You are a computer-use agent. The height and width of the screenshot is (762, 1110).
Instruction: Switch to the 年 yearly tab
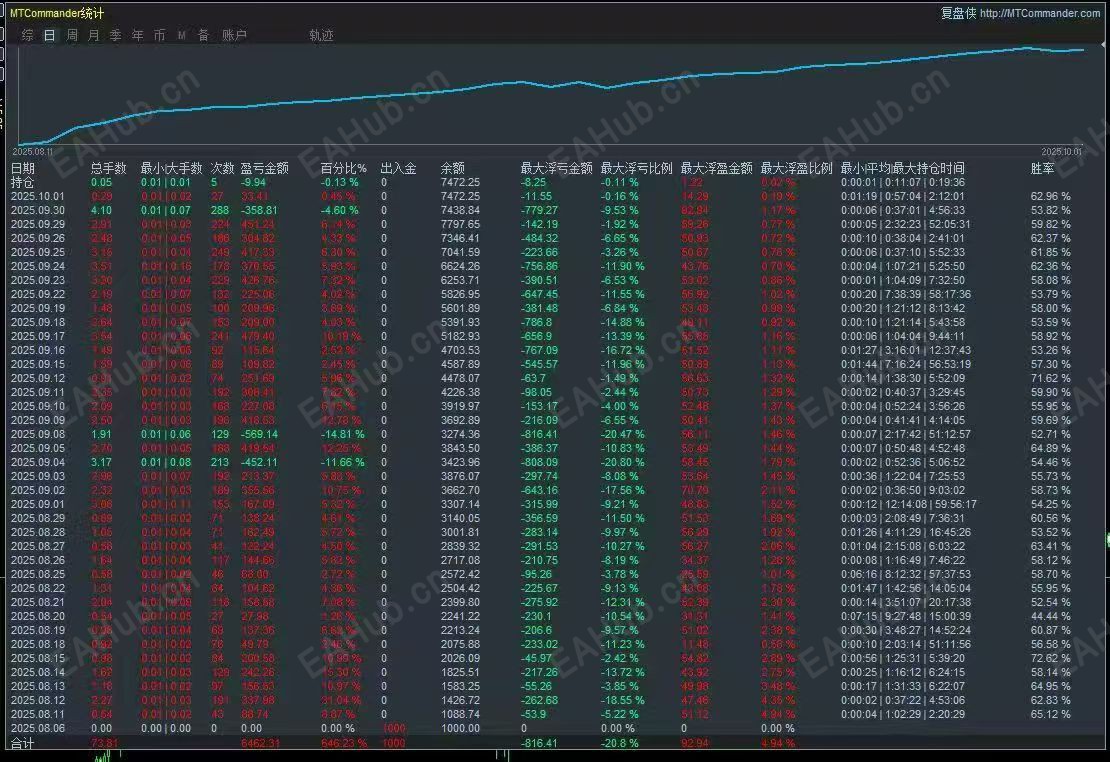(x=138, y=35)
